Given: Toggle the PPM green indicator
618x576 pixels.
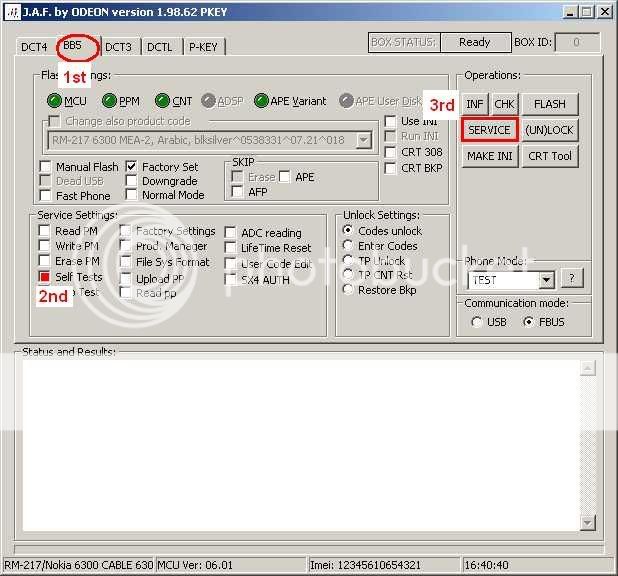Looking at the screenshot, I should click(109, 101).
